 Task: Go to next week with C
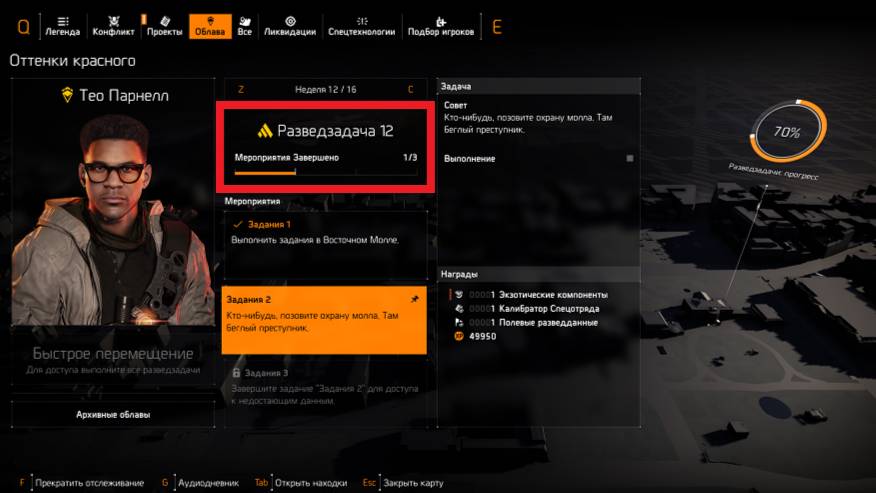(411, 89)
